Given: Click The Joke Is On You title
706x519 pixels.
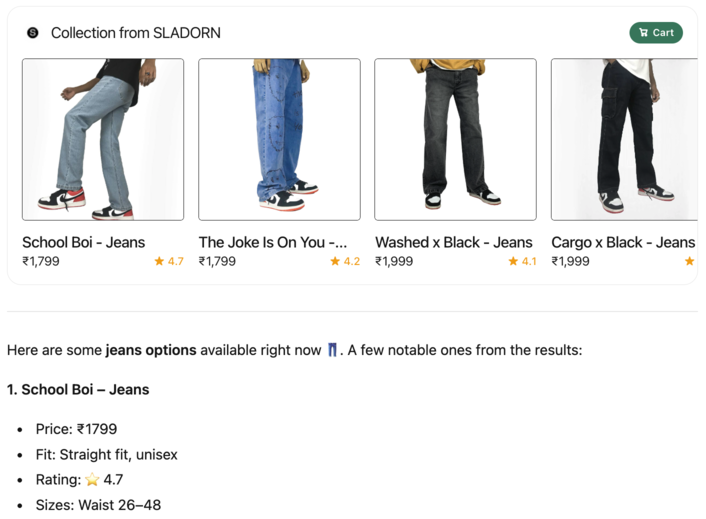Looking at the screenshot, I should coord(273,242).
